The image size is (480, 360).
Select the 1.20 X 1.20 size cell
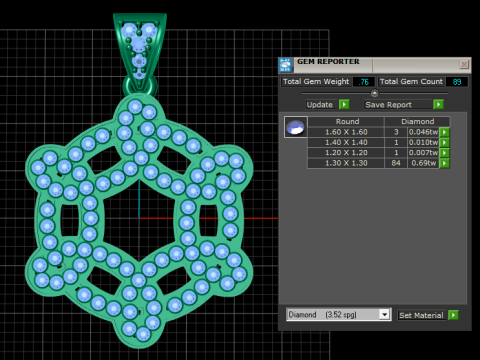pyautogui.click(x=346, y=153)
